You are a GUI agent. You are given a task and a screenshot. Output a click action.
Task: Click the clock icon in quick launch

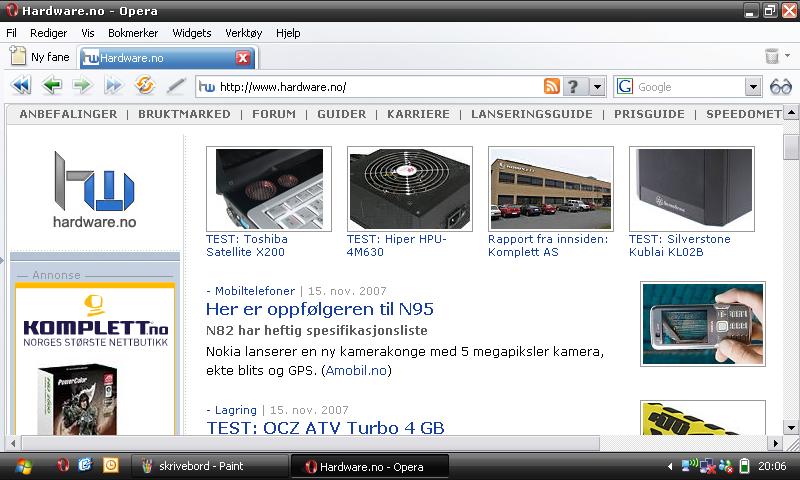[110, 465]
